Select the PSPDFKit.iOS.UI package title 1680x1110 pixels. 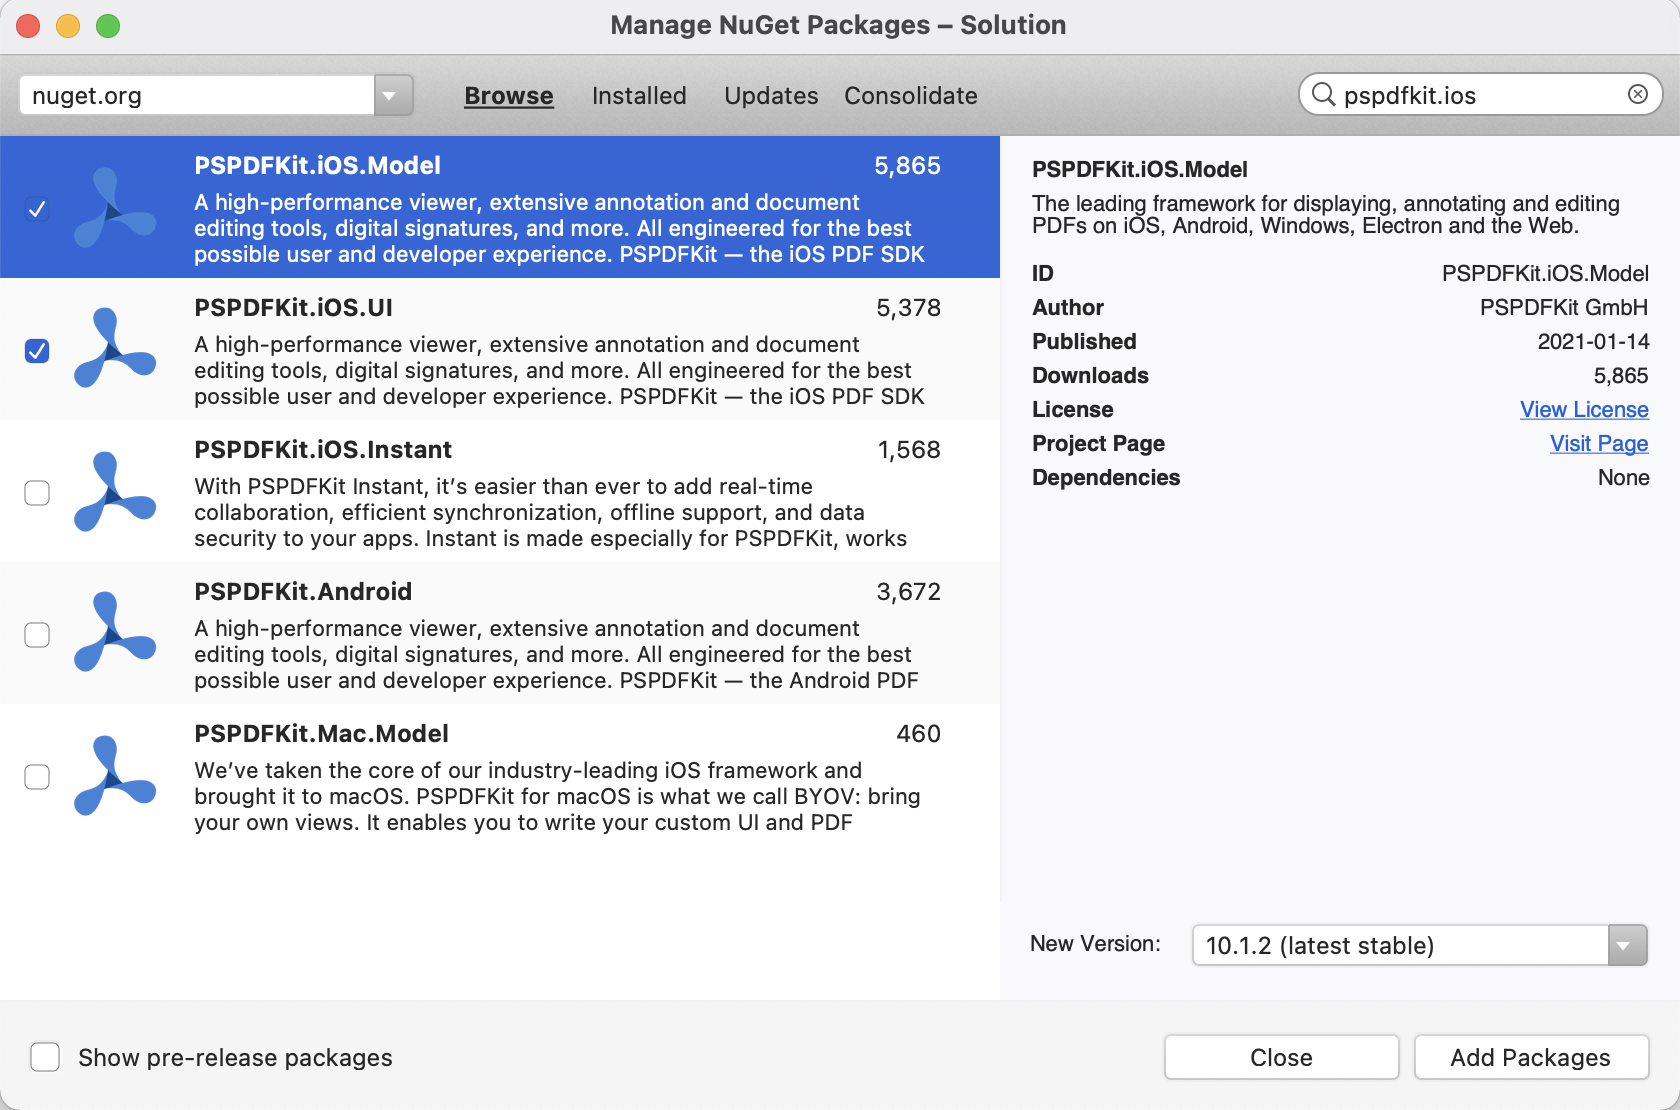(293, 308)
